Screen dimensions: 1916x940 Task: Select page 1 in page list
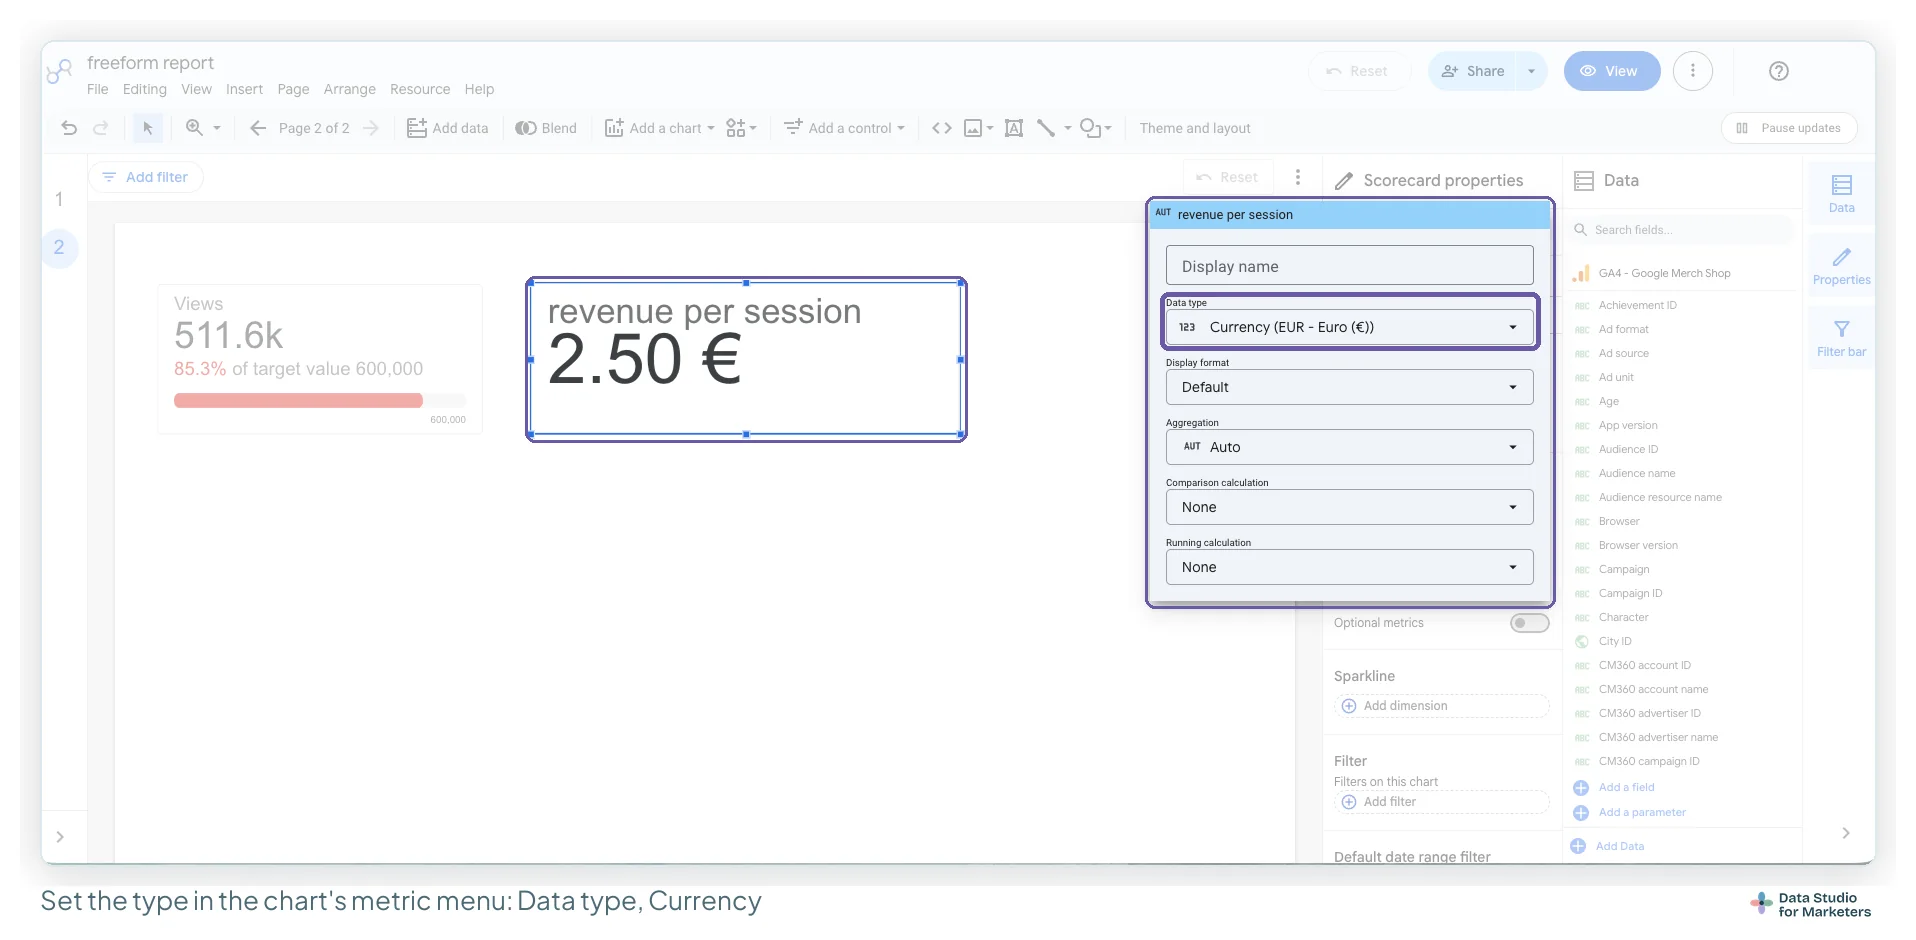59,199
